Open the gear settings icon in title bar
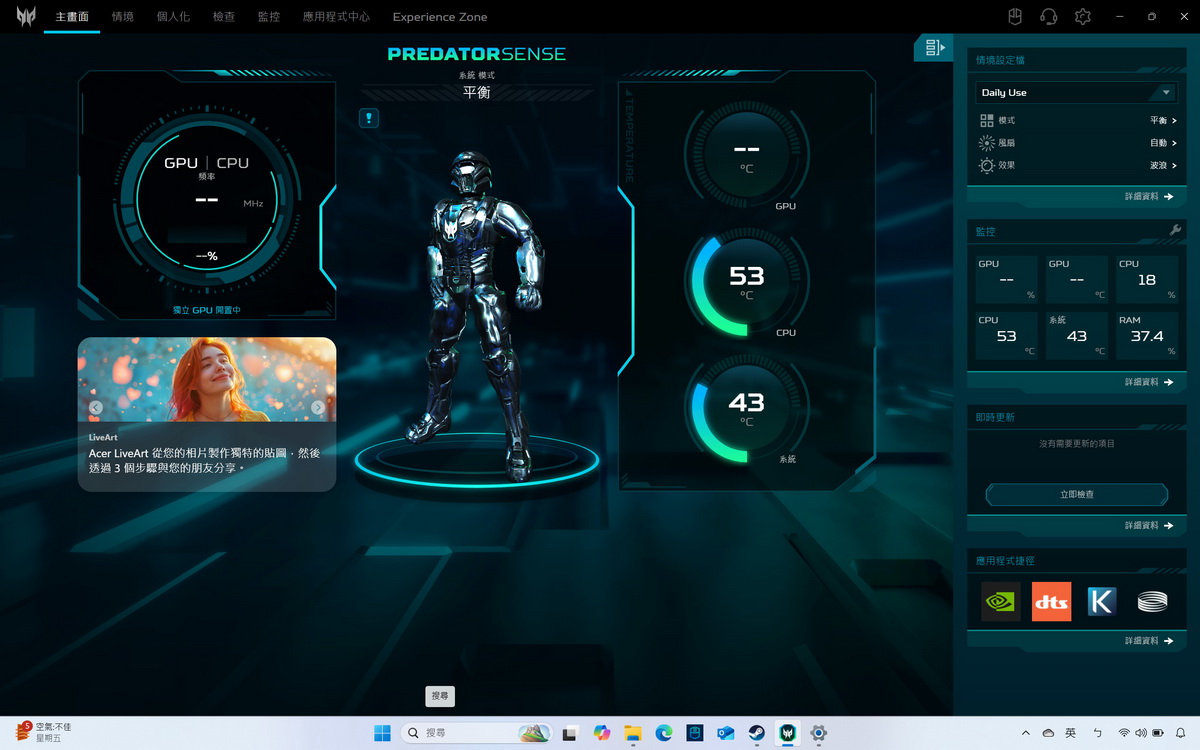Screen dimensions: 1200x750 point(1082,17)
